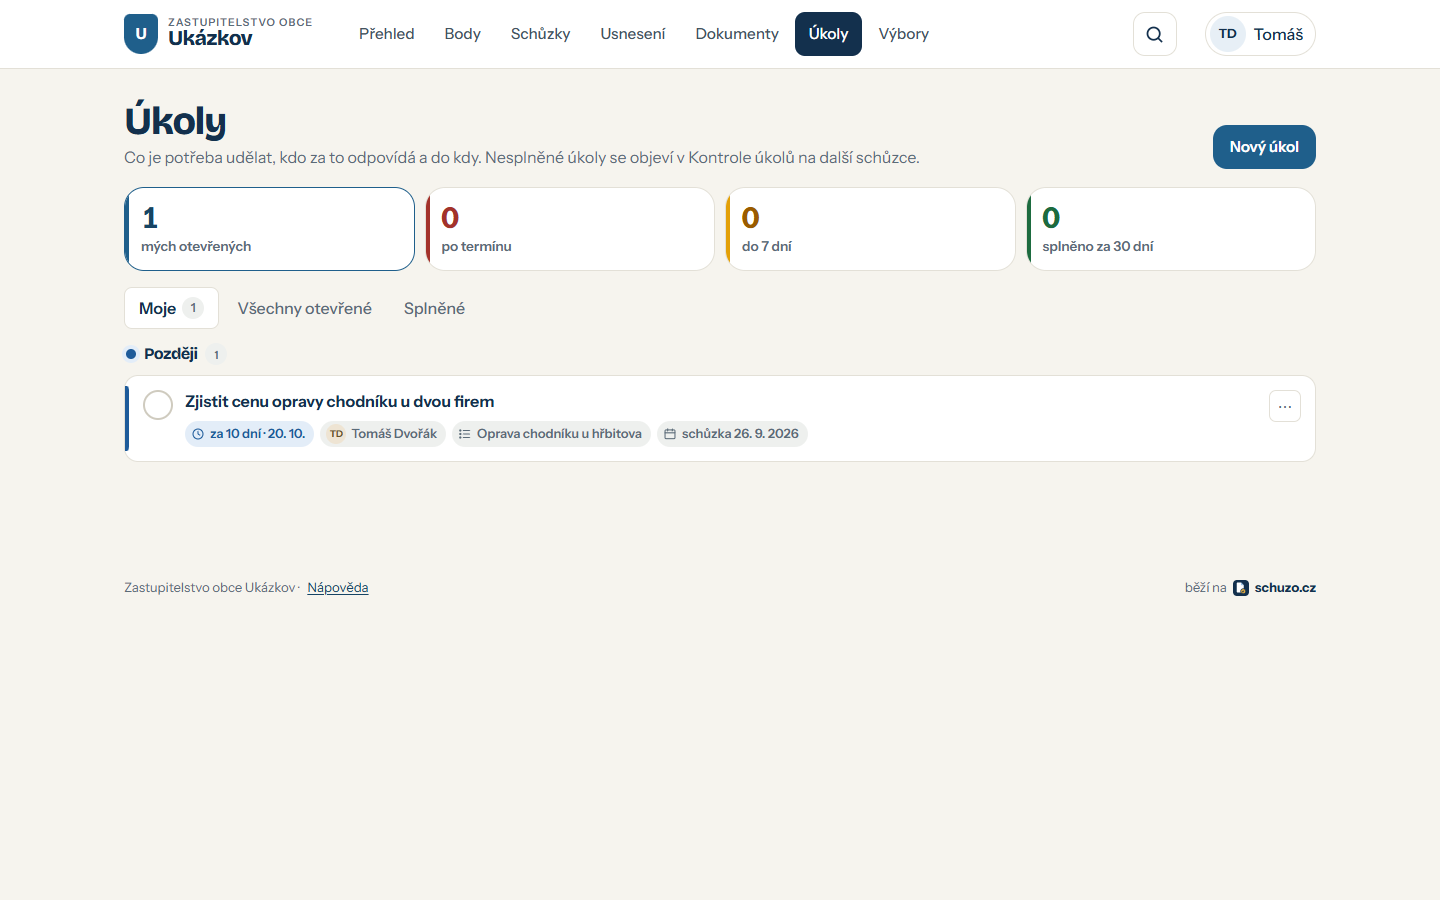The image size is (1440, 900).
Task: Mark 'Zjistit cenu opravy chodníku' as done
Action: click(158, 405)
